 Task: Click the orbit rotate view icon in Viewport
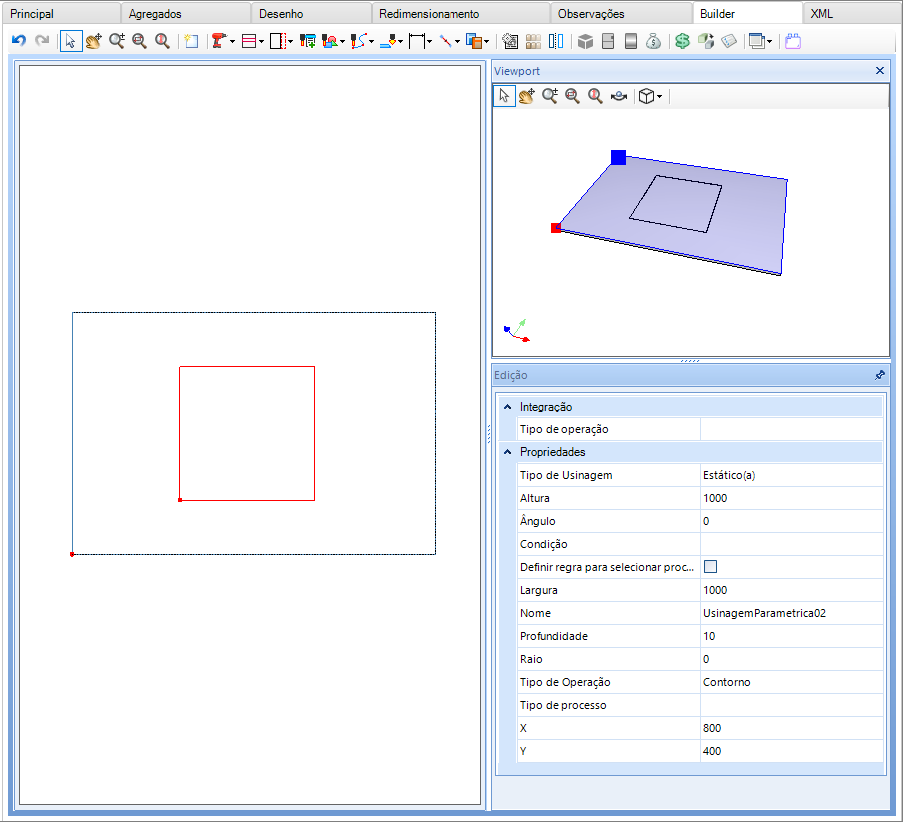[619, 96]
